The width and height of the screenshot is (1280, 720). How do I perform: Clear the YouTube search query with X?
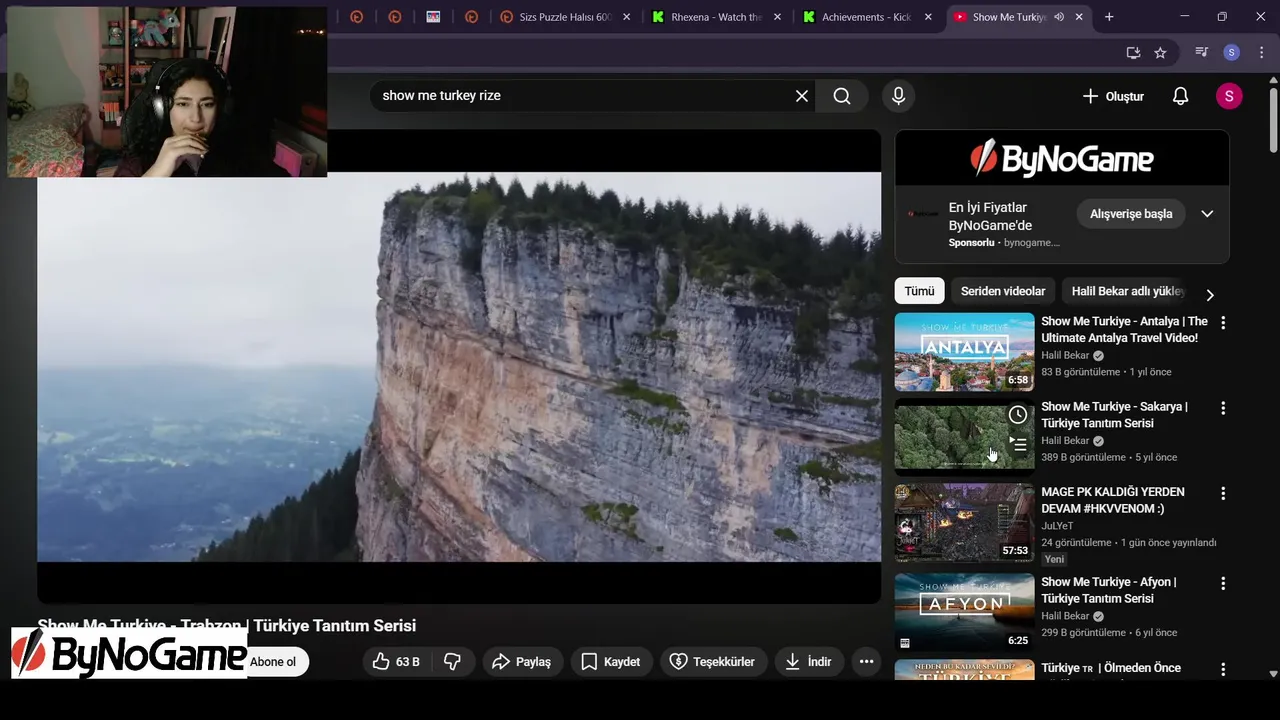tap(801, 96)
